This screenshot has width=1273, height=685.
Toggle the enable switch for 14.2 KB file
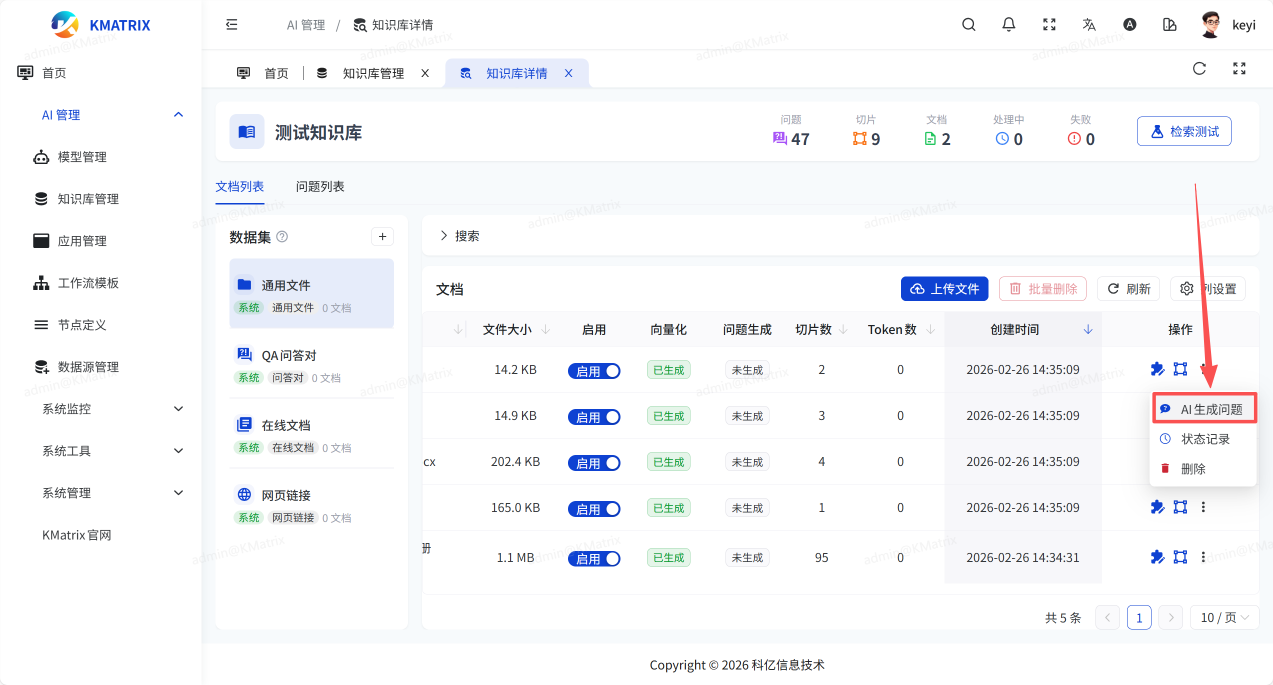point(594,371)
